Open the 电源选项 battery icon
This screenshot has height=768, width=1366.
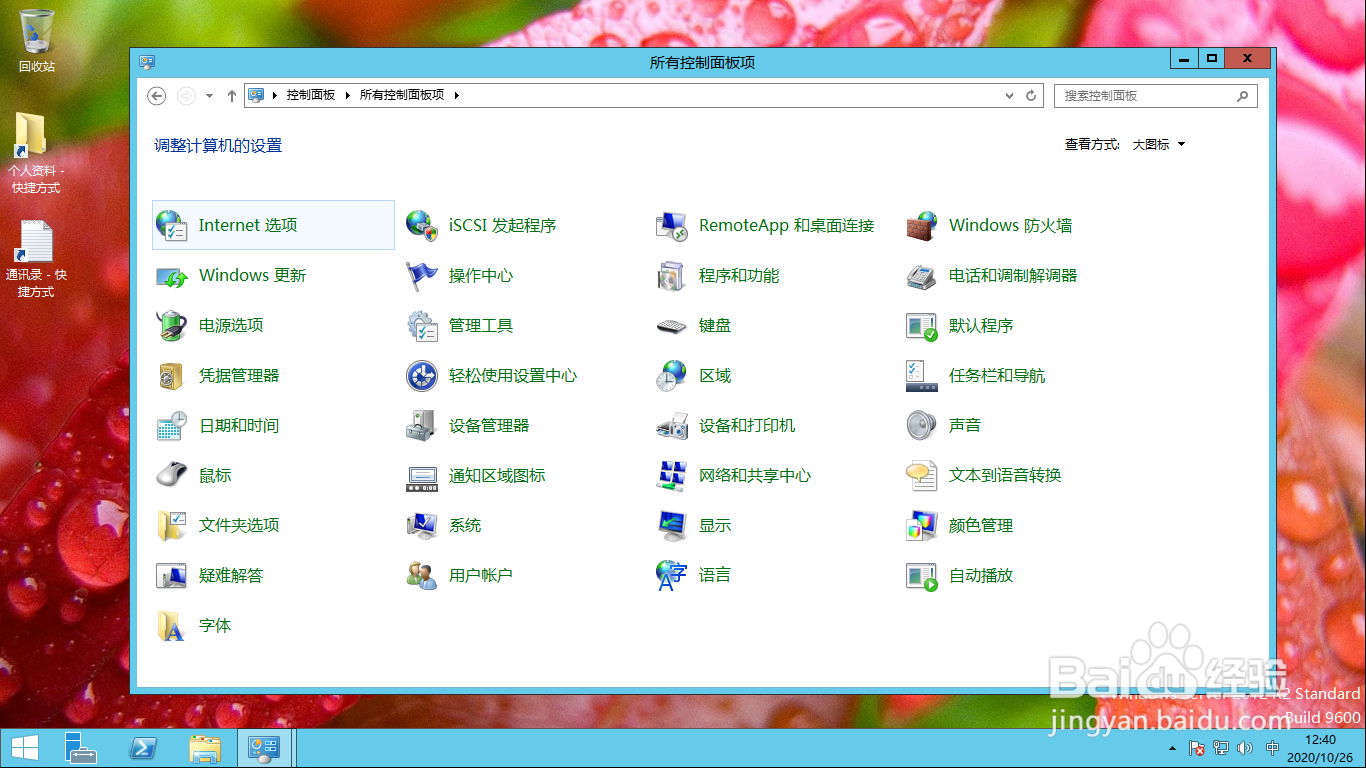point(172,326)
